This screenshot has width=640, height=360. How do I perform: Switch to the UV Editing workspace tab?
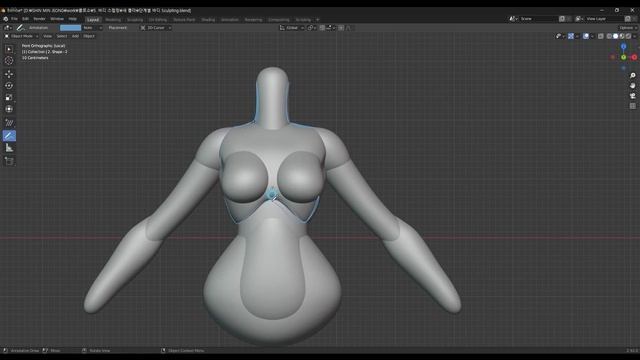(x=158, y=20)
